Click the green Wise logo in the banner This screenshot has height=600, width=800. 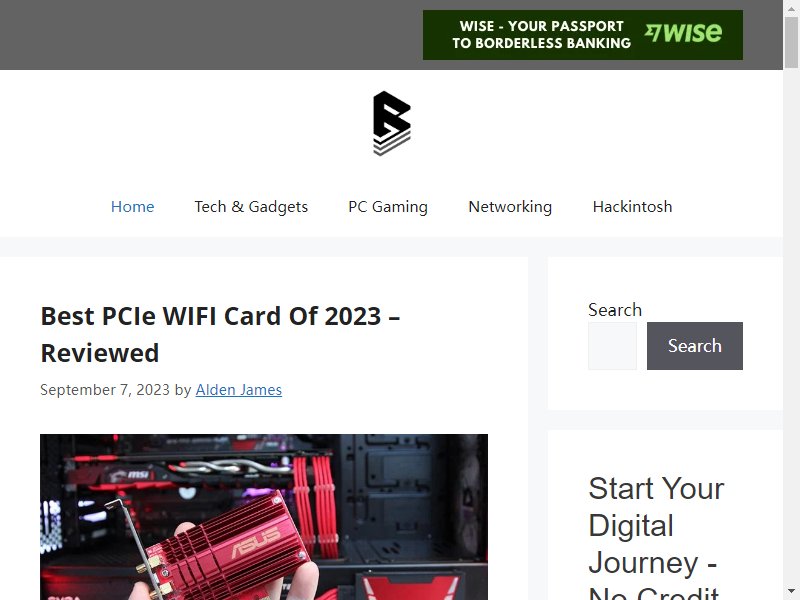click(683, 33)
